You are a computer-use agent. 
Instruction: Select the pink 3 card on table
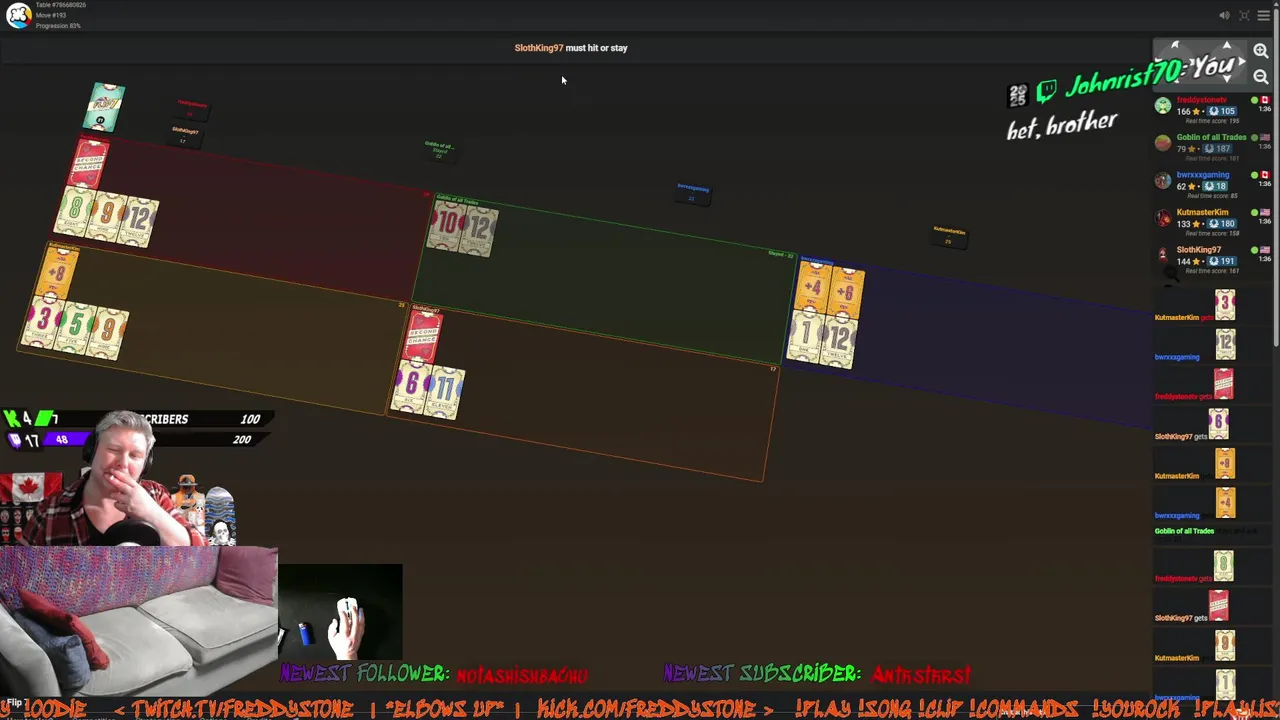click(x=42, y=322)
